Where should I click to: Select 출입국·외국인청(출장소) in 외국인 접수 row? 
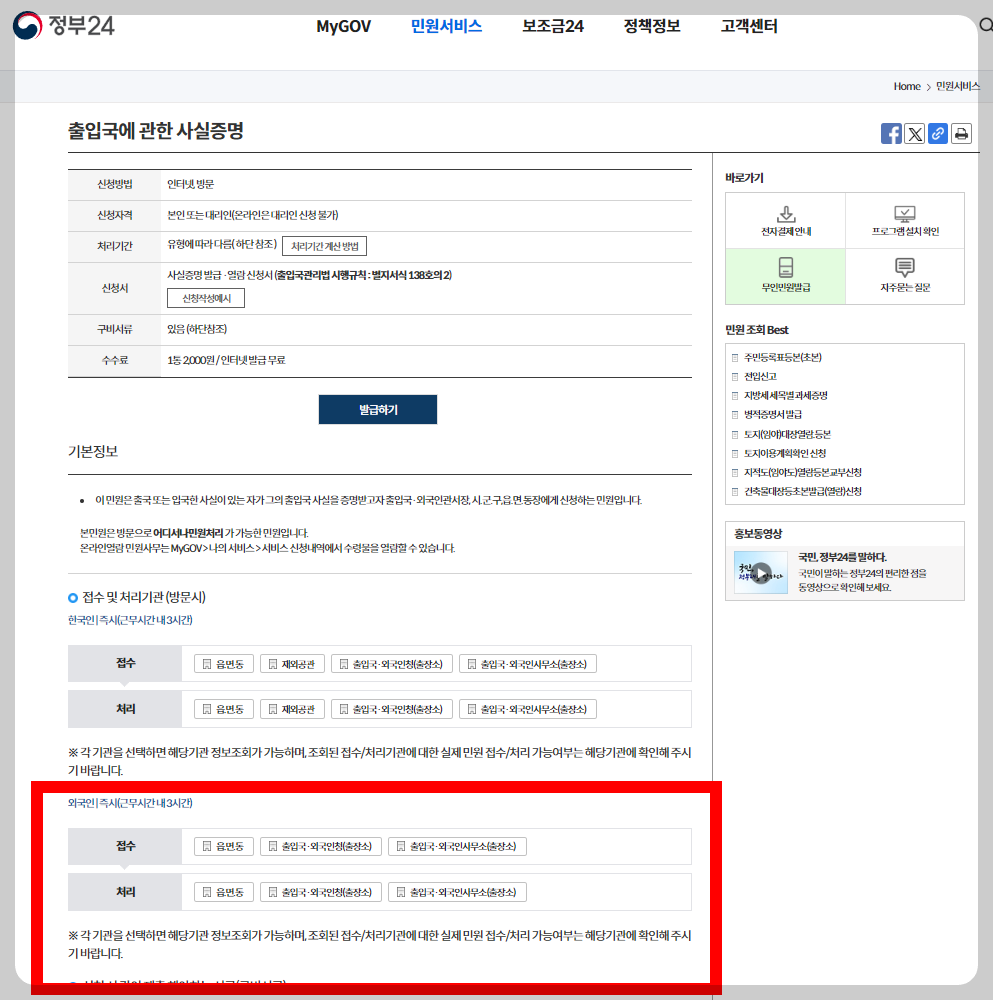click(x=321, y=846)
